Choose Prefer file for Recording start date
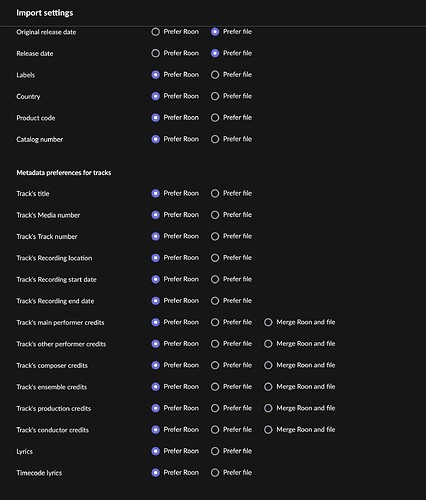 (x=215, y=279)
